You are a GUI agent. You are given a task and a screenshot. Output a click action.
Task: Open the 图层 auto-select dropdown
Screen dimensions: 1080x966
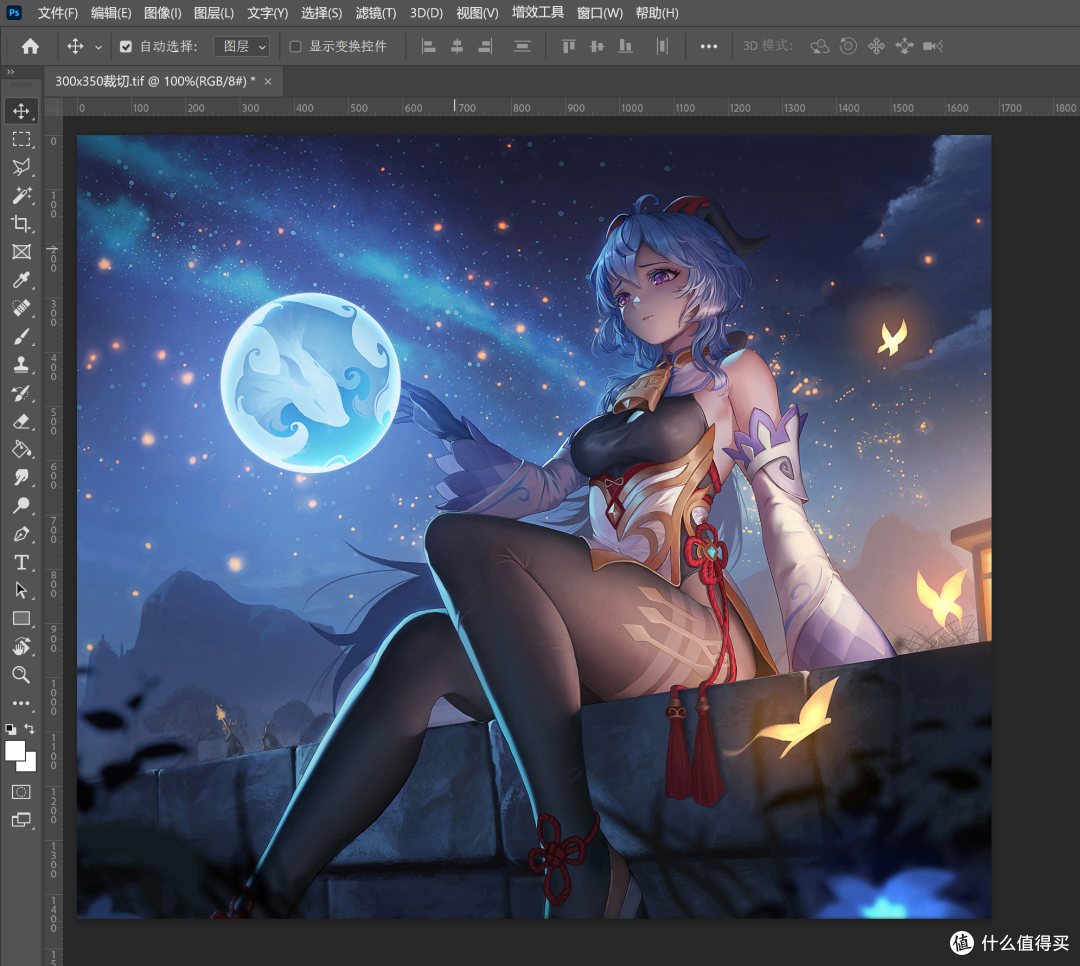(x=242, y=46)
